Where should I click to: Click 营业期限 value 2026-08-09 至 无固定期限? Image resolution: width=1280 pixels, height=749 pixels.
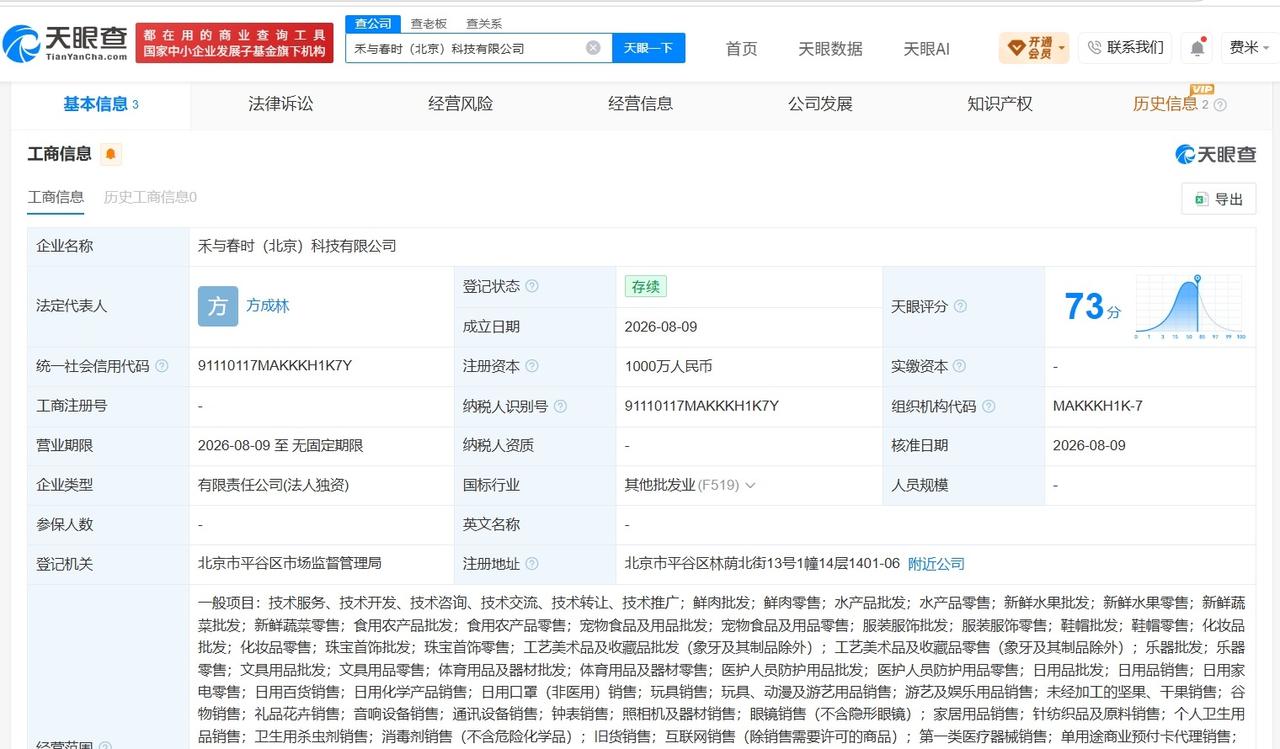tap(281, 445)
